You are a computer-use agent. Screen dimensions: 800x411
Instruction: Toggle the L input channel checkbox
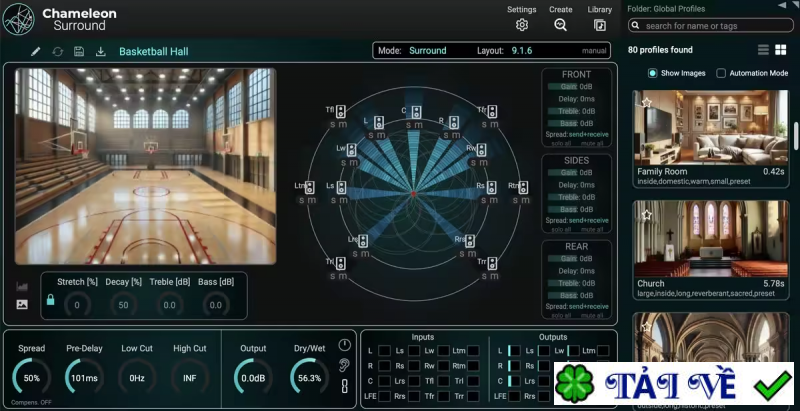click(x=384, y=351)
